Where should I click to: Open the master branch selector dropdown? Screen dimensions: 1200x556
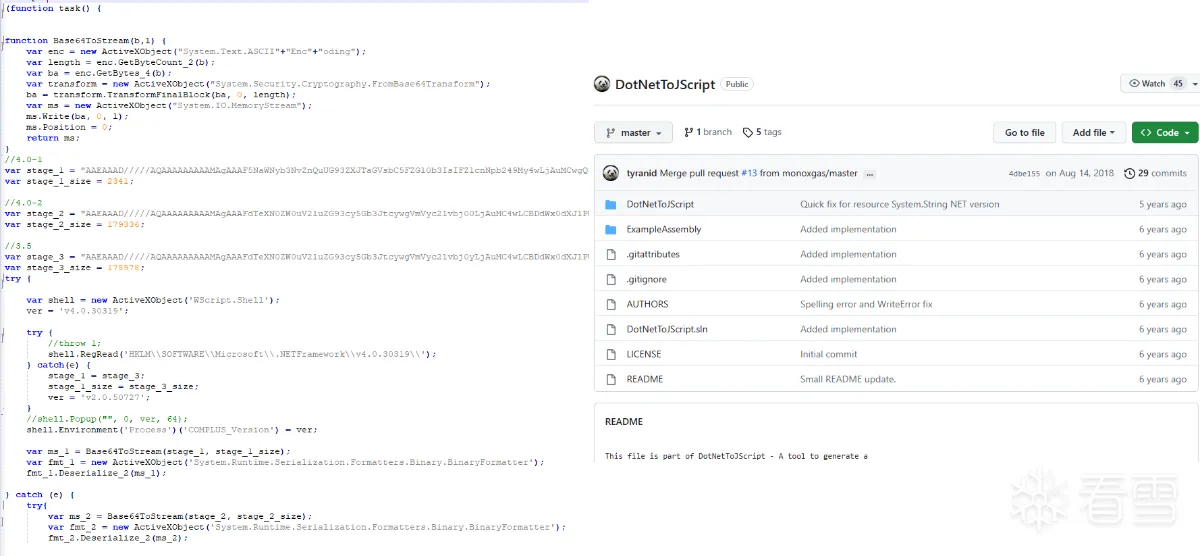click(633, 132)
